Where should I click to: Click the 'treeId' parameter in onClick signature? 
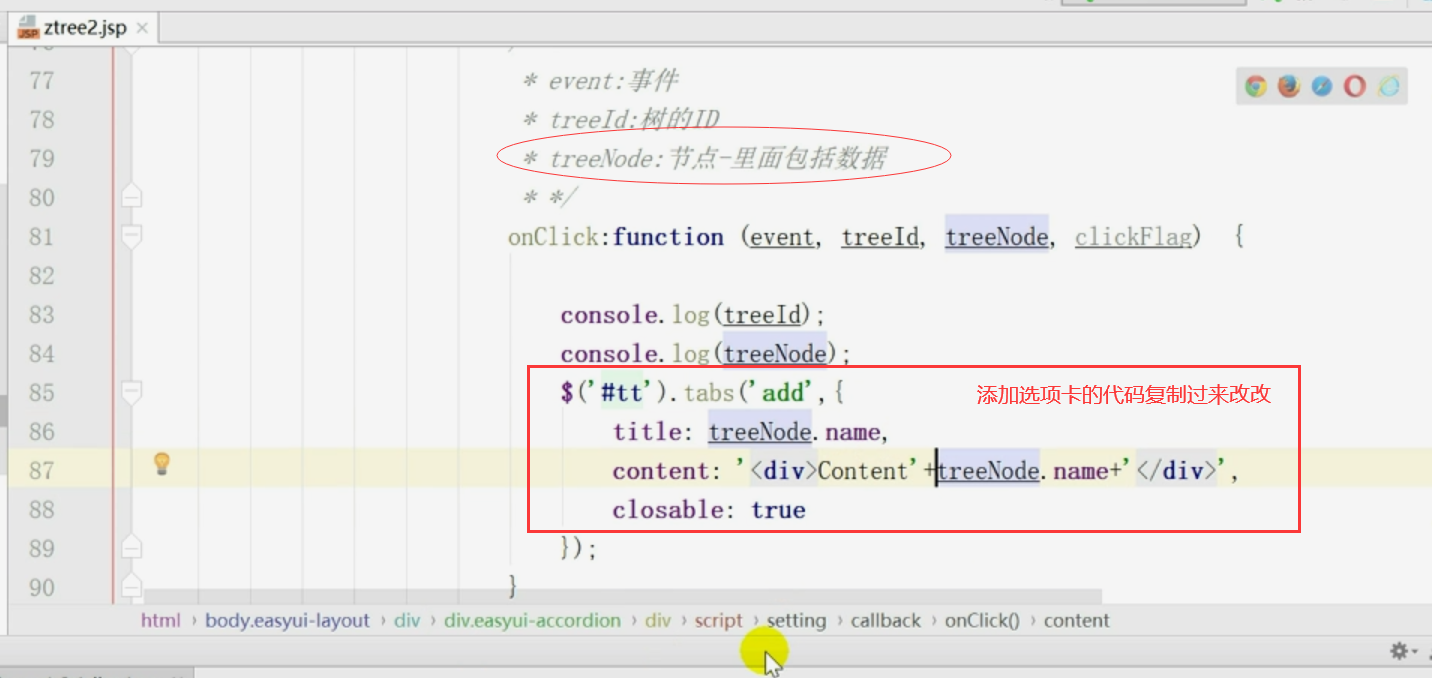tap(880, 237)
